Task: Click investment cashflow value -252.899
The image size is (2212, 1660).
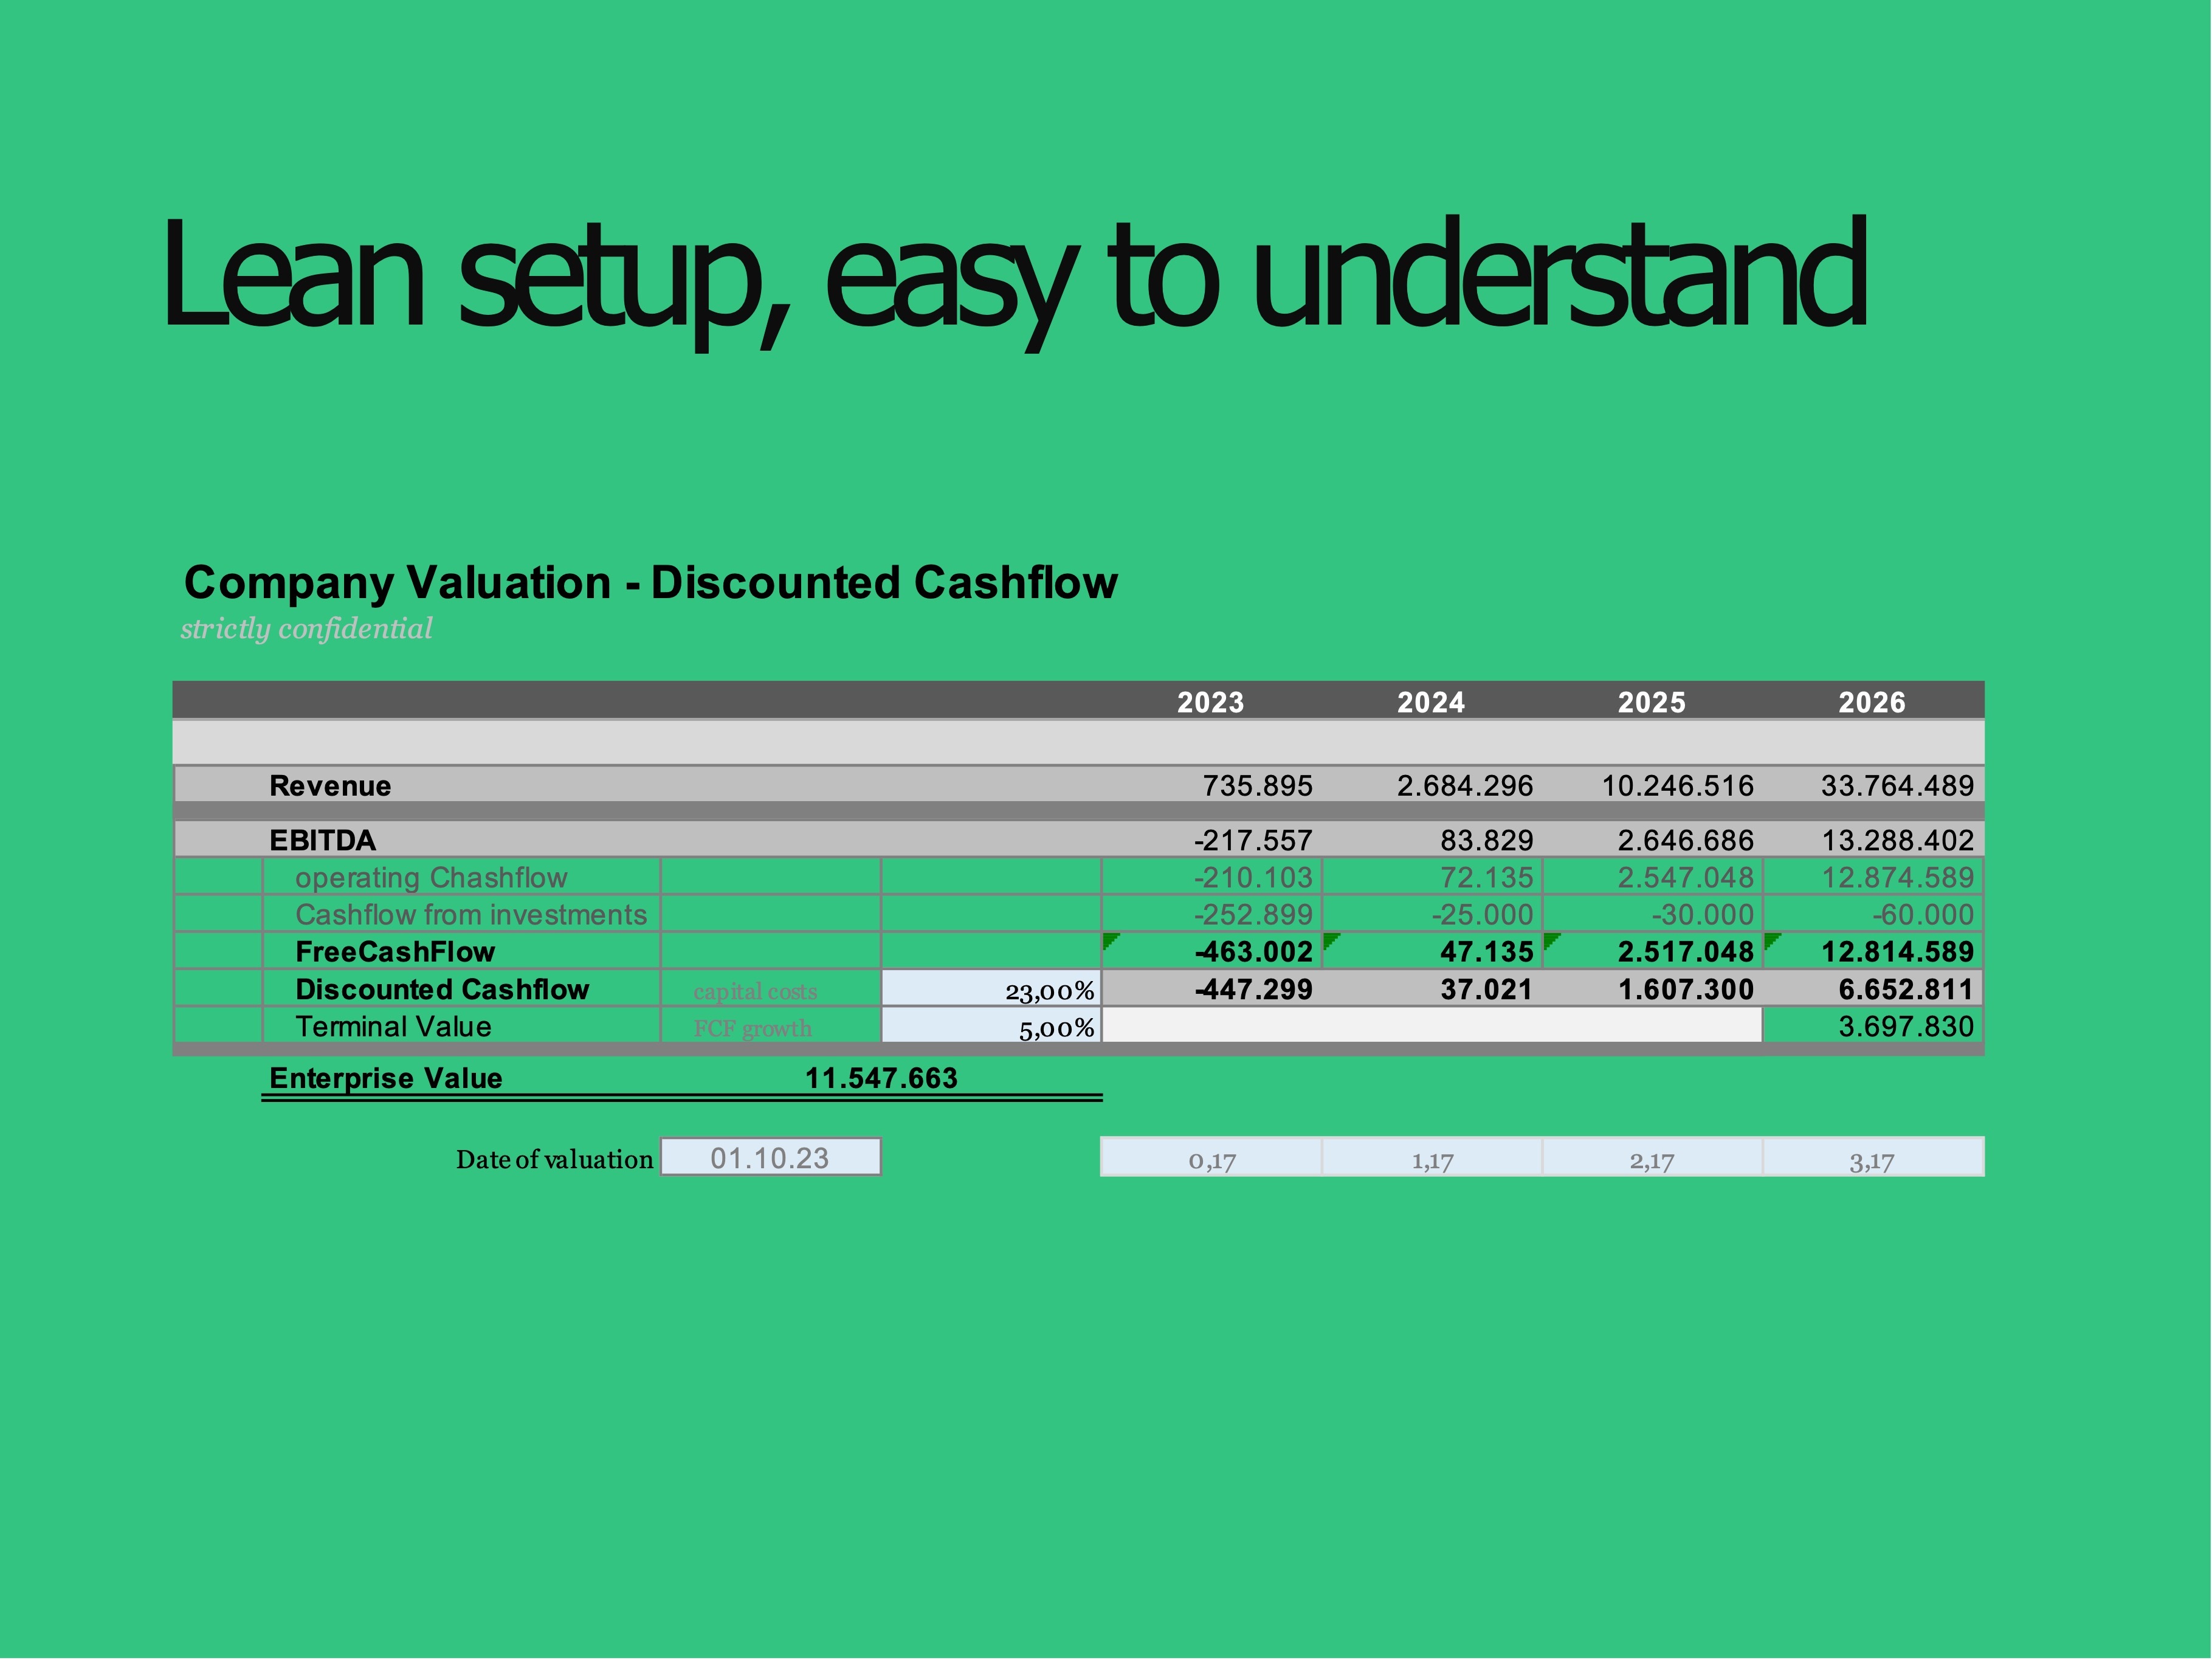Action: [x=1253, y=915]
